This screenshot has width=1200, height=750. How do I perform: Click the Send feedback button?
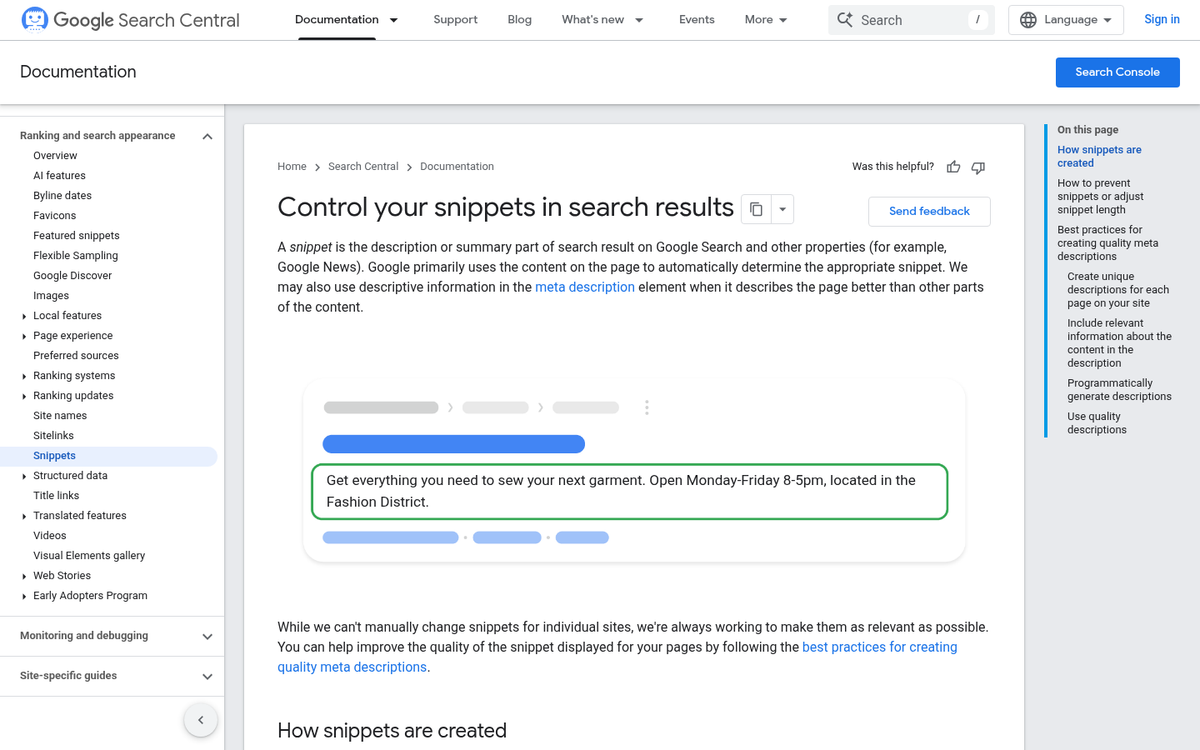click(x=929, y=211)
